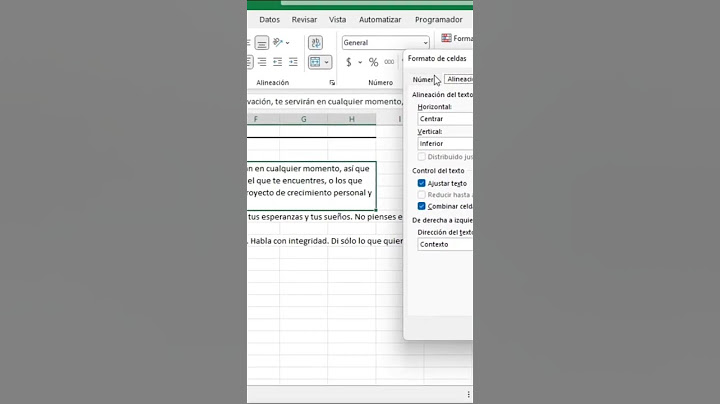Open the Dirección del texto Contexto dropdown

[445, 245]
